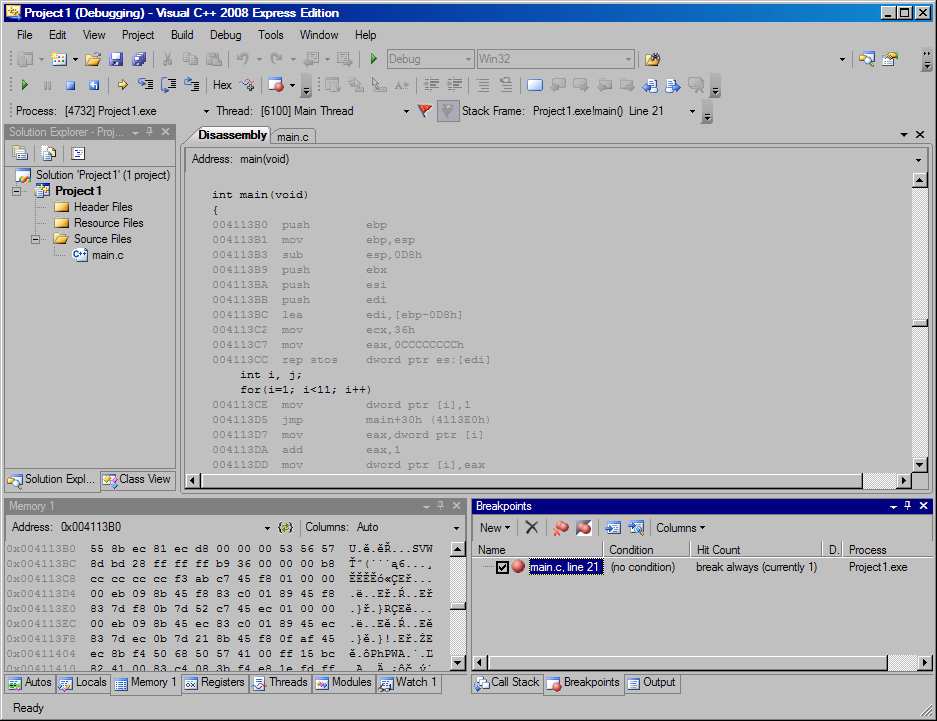
Task: Click the Name column header in Breakpoints
Action: tap(538, 550)
